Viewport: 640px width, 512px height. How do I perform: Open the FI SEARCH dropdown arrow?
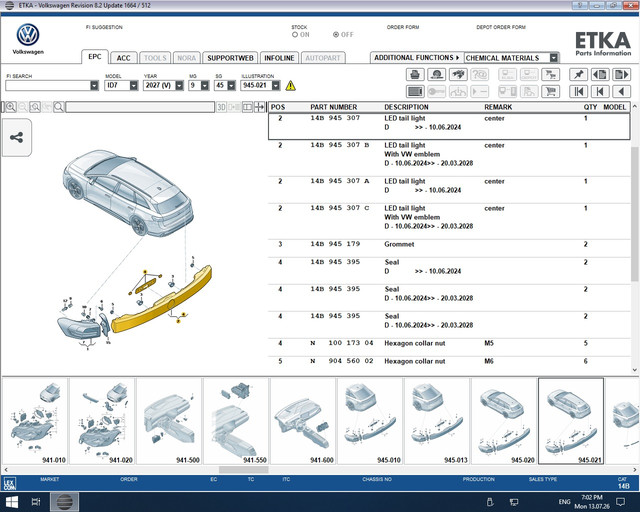pos(94,85)
